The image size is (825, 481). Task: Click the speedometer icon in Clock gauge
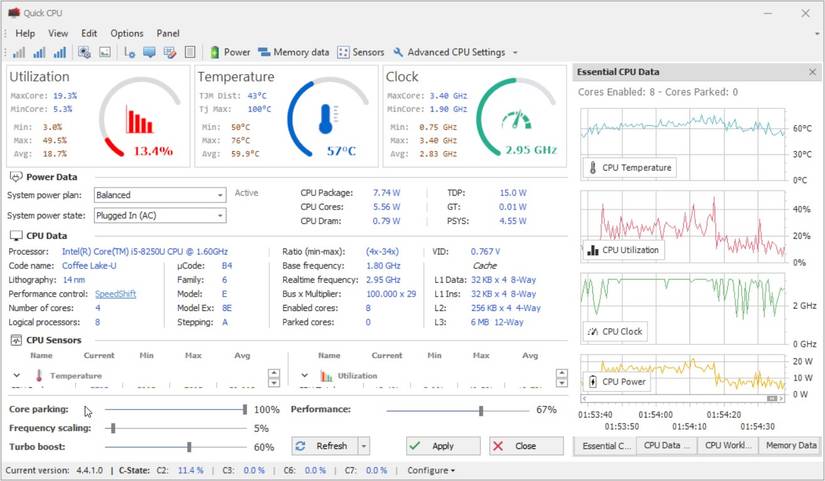pos(516,120)
